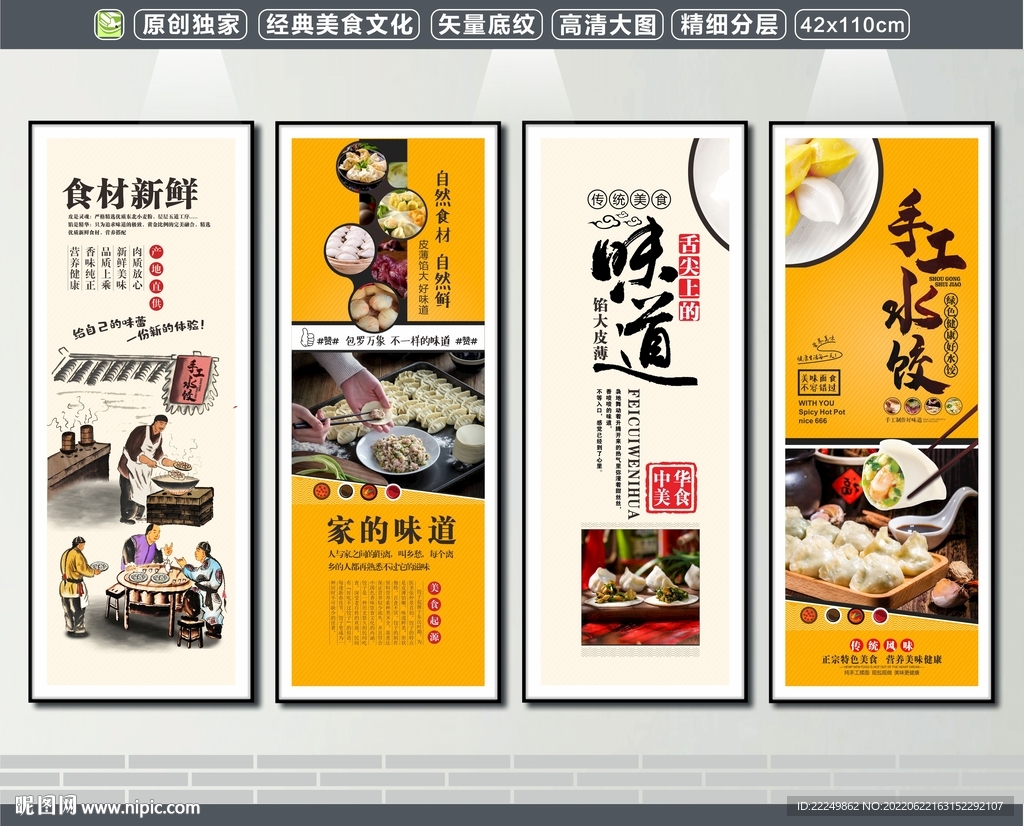
Task: Click the 精细分层 tag
Action: click(727, 24)
